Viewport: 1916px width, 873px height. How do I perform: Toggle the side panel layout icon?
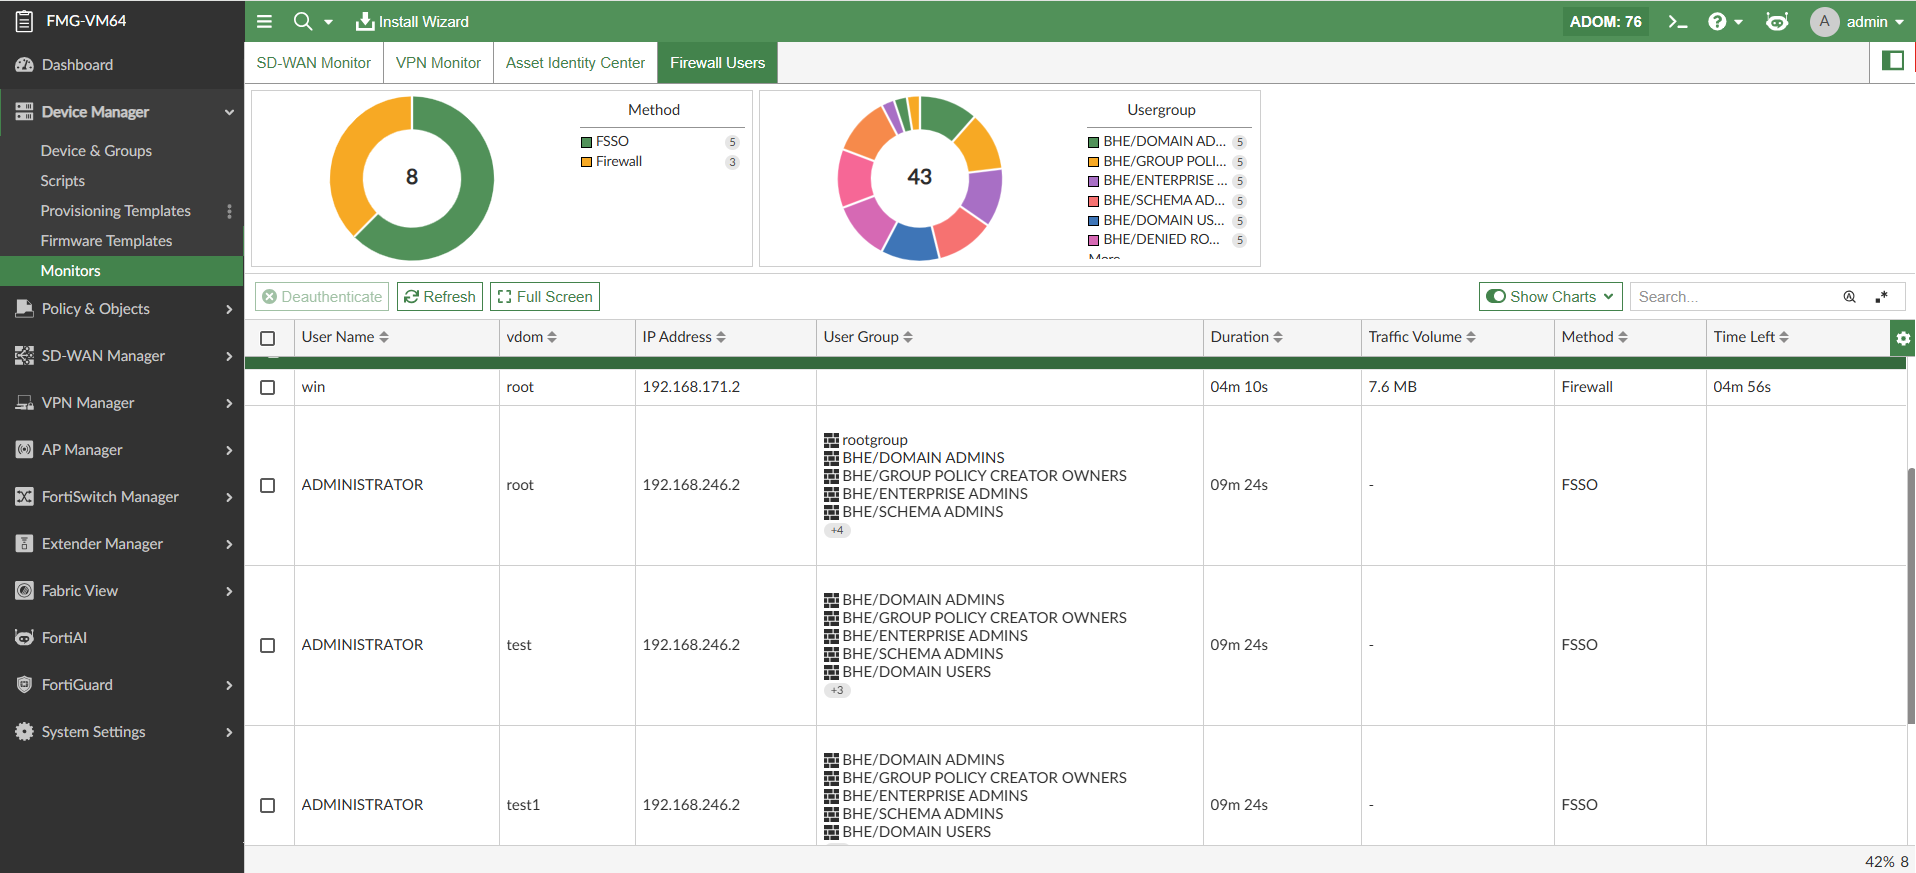coord(1892,61)
